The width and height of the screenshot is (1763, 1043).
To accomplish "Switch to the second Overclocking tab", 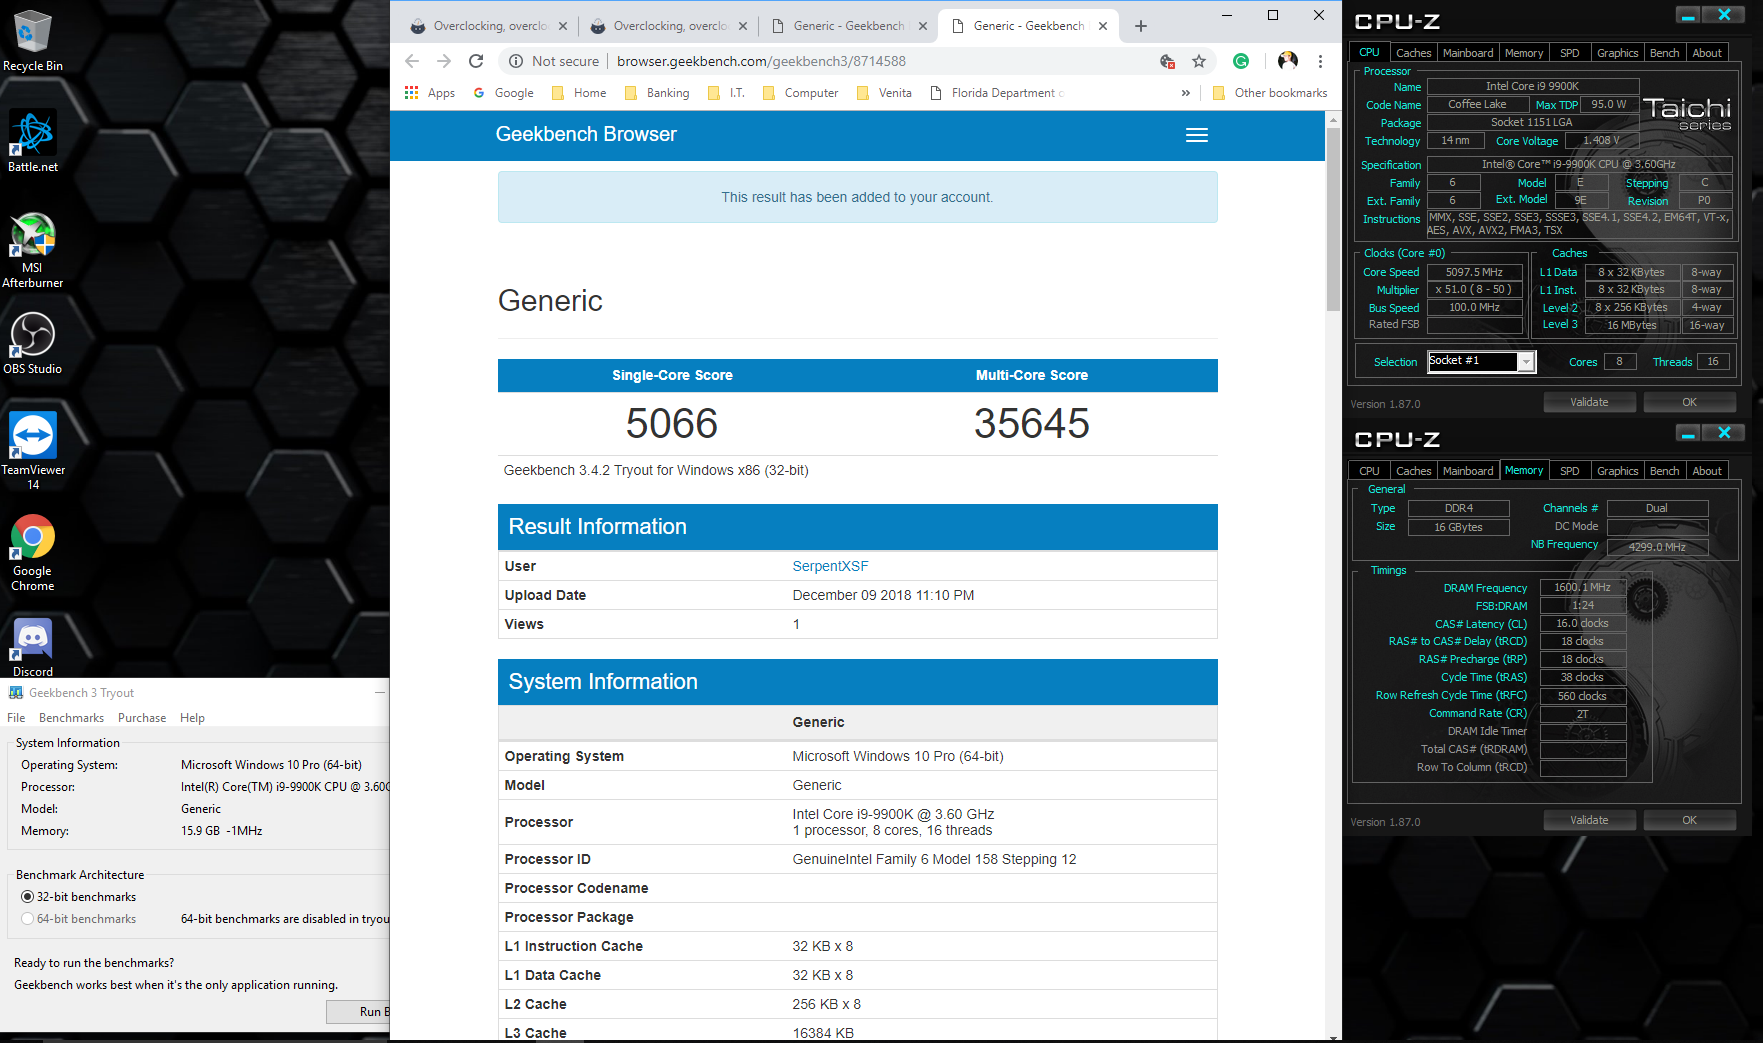I will coord(670,26).
